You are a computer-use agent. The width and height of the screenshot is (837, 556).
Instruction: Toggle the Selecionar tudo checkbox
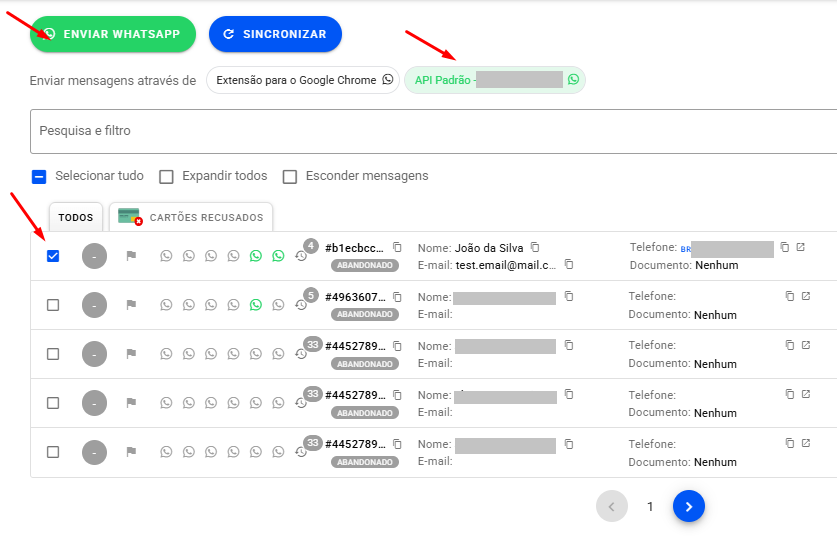pyautogui.click(x=39, y=177)
